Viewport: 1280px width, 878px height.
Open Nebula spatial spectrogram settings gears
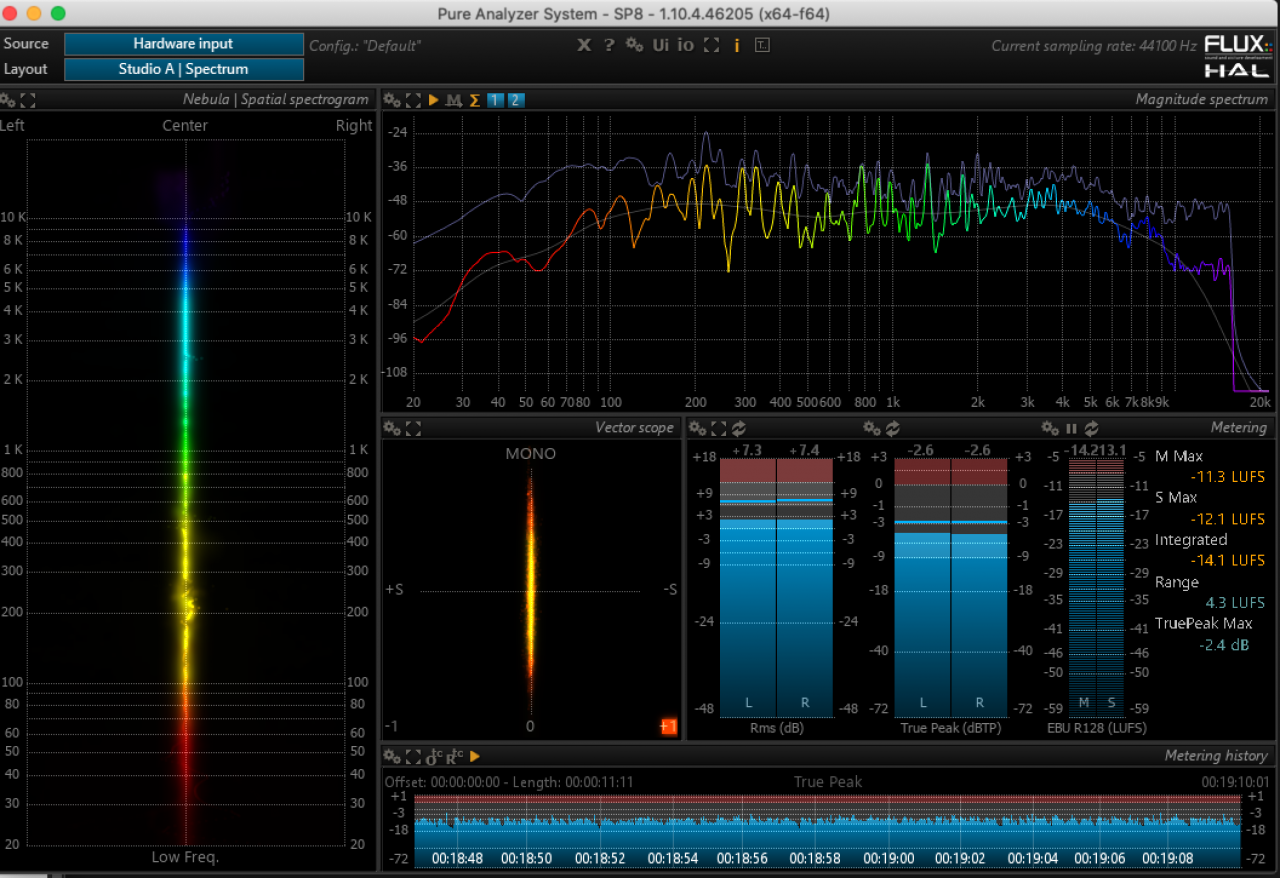click(x=8, y=100)
